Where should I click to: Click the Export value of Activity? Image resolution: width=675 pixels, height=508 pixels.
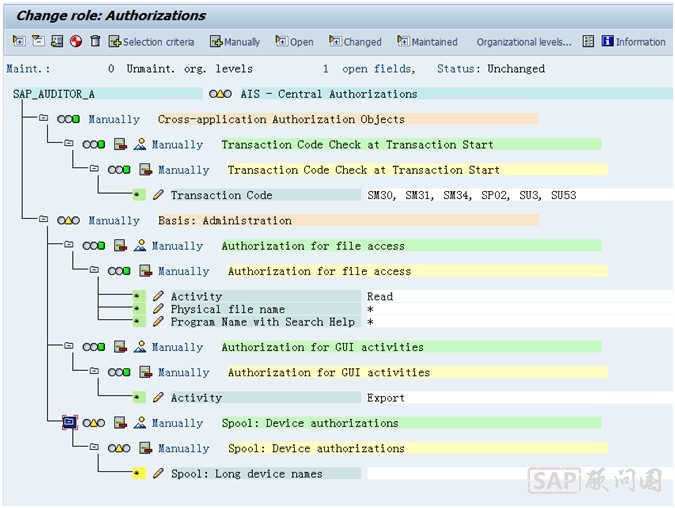coord(386,398)
